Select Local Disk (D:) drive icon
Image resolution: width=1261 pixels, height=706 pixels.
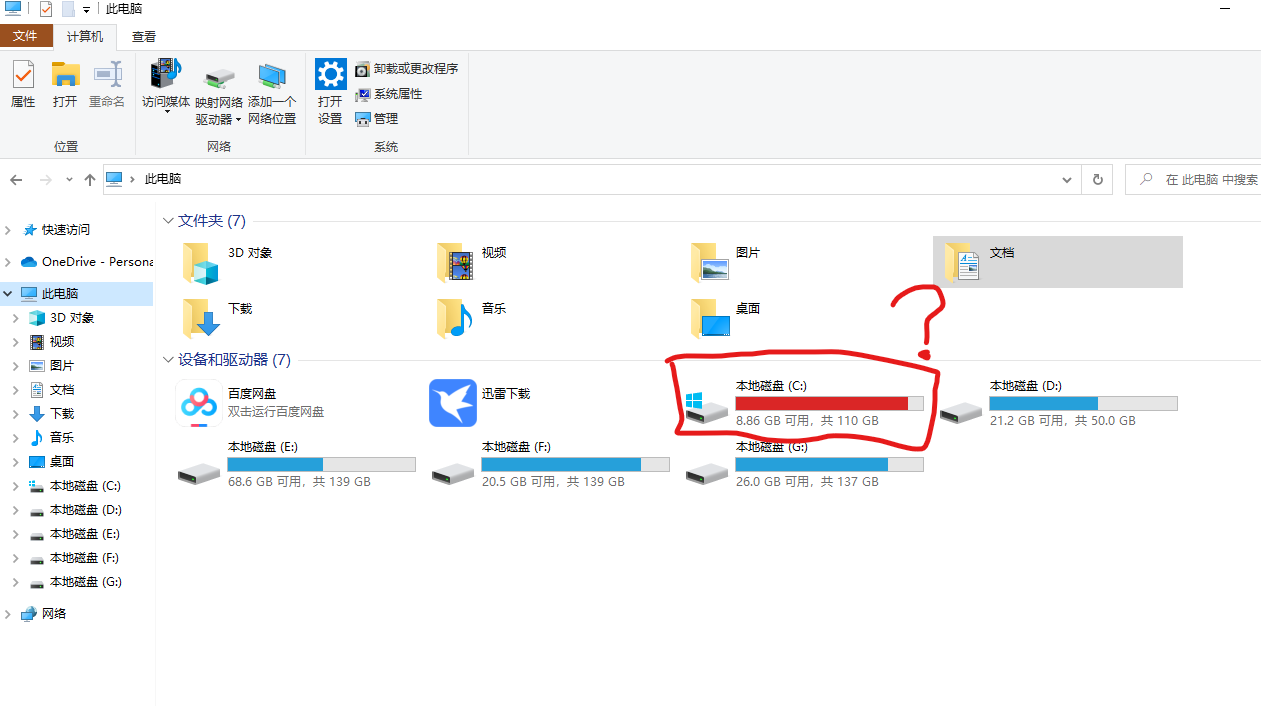(961, 411)
